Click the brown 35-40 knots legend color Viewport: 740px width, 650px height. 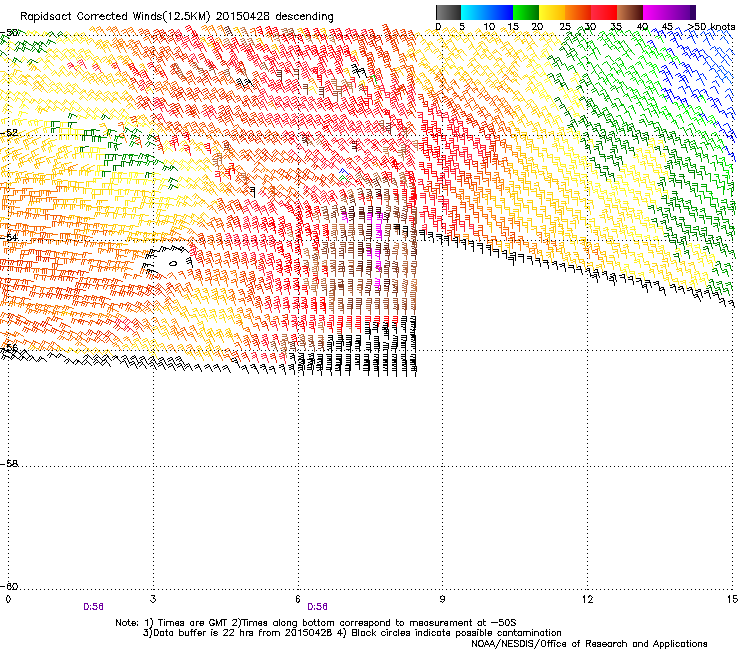(x=630, y=12)
